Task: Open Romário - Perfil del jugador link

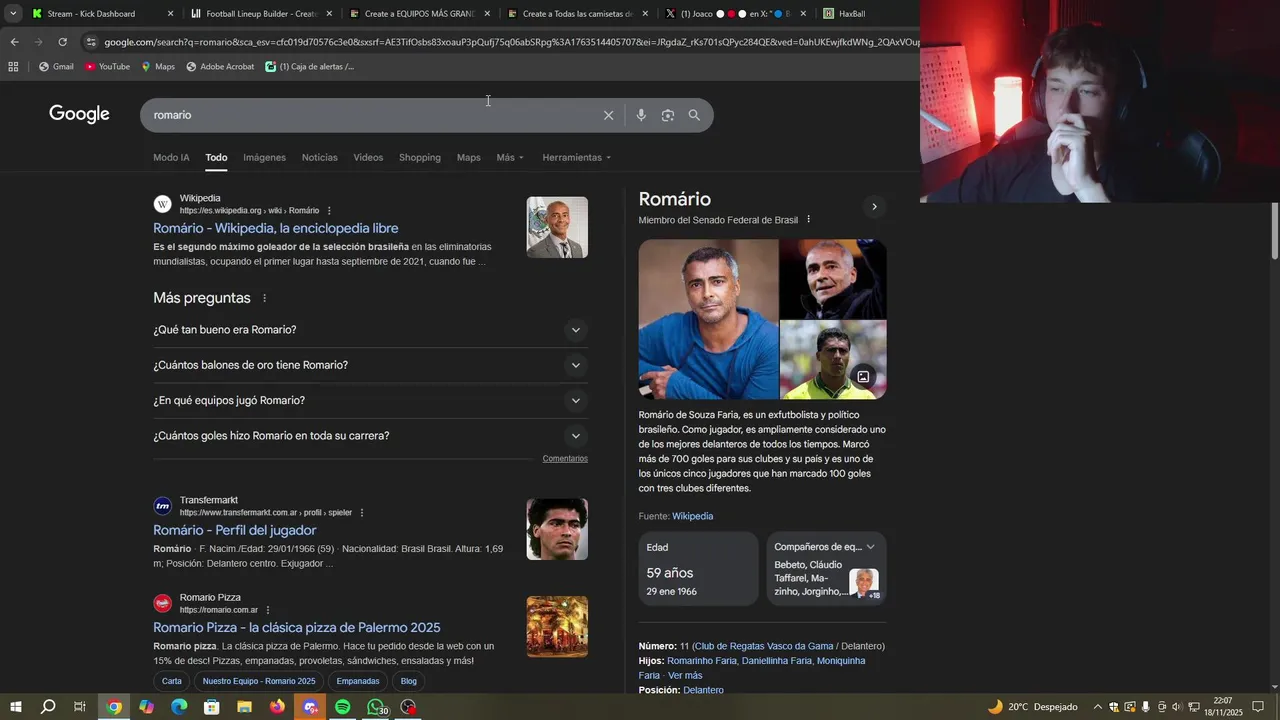Action: (x=235, y=530)
